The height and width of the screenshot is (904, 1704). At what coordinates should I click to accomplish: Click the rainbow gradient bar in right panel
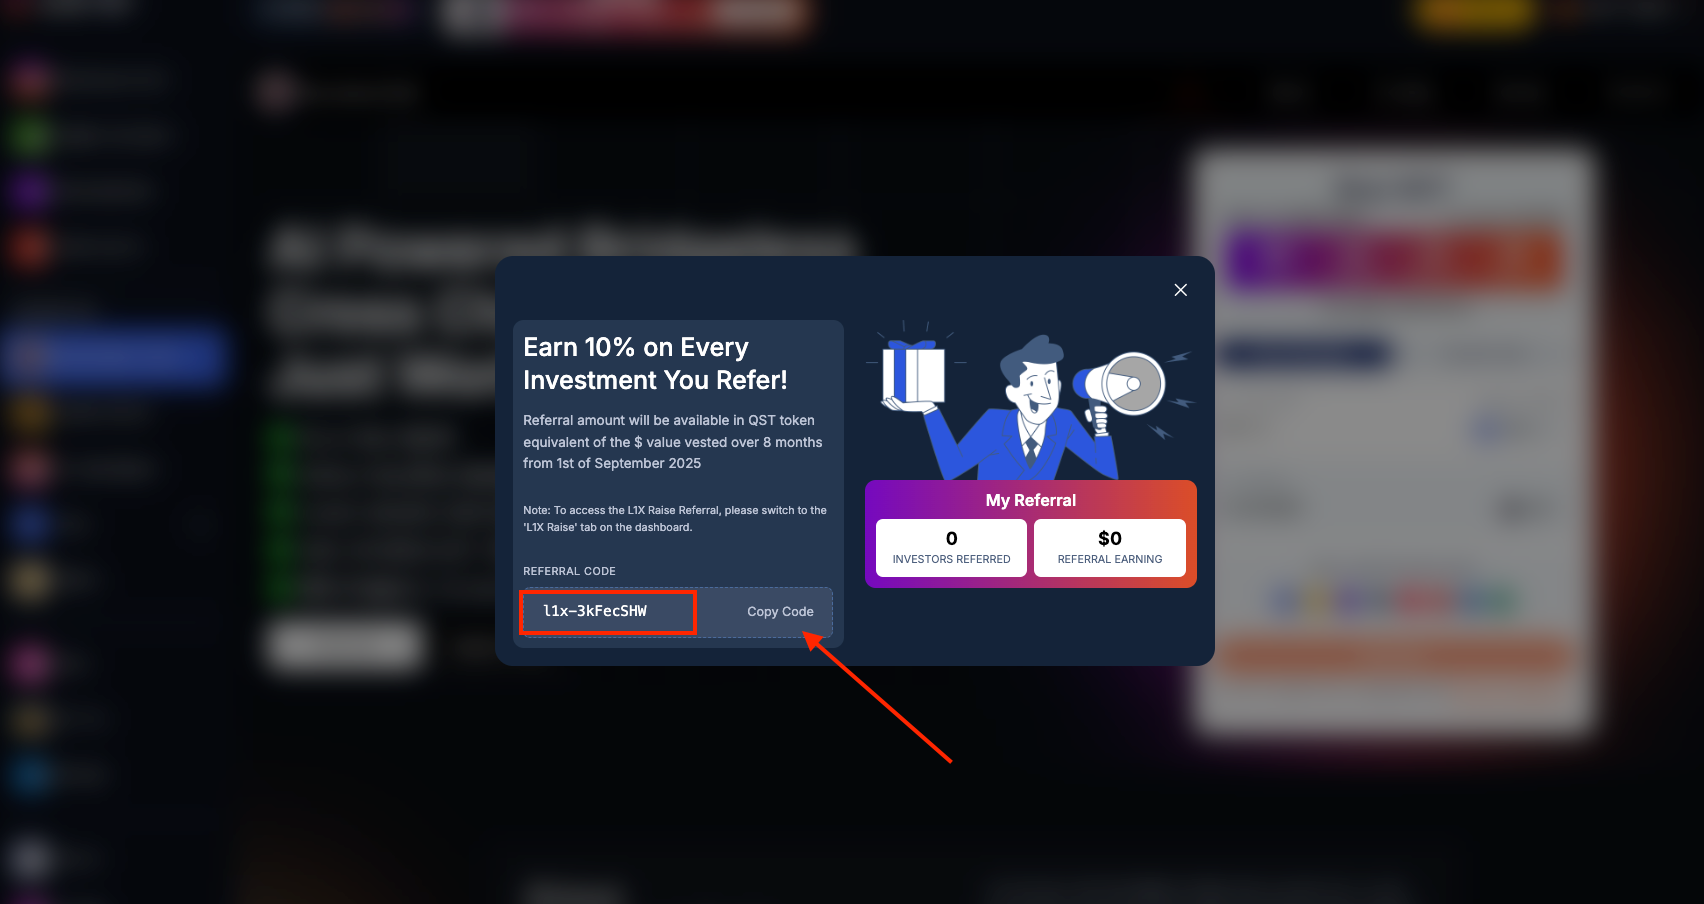click(x=1395, y=258)
